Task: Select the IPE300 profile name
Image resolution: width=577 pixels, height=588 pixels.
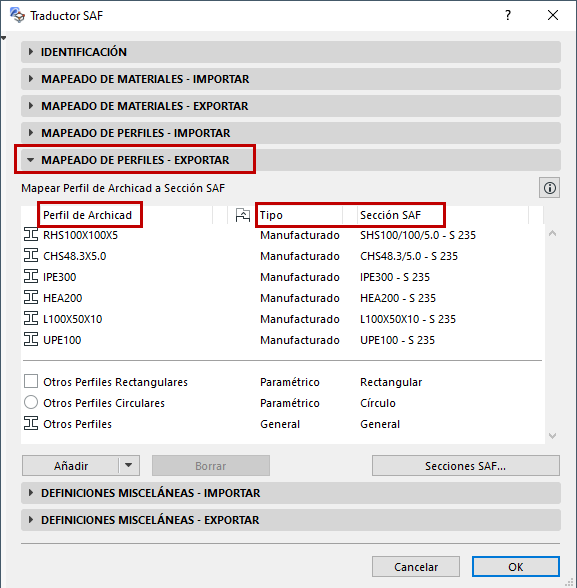Action: (60, 277)
